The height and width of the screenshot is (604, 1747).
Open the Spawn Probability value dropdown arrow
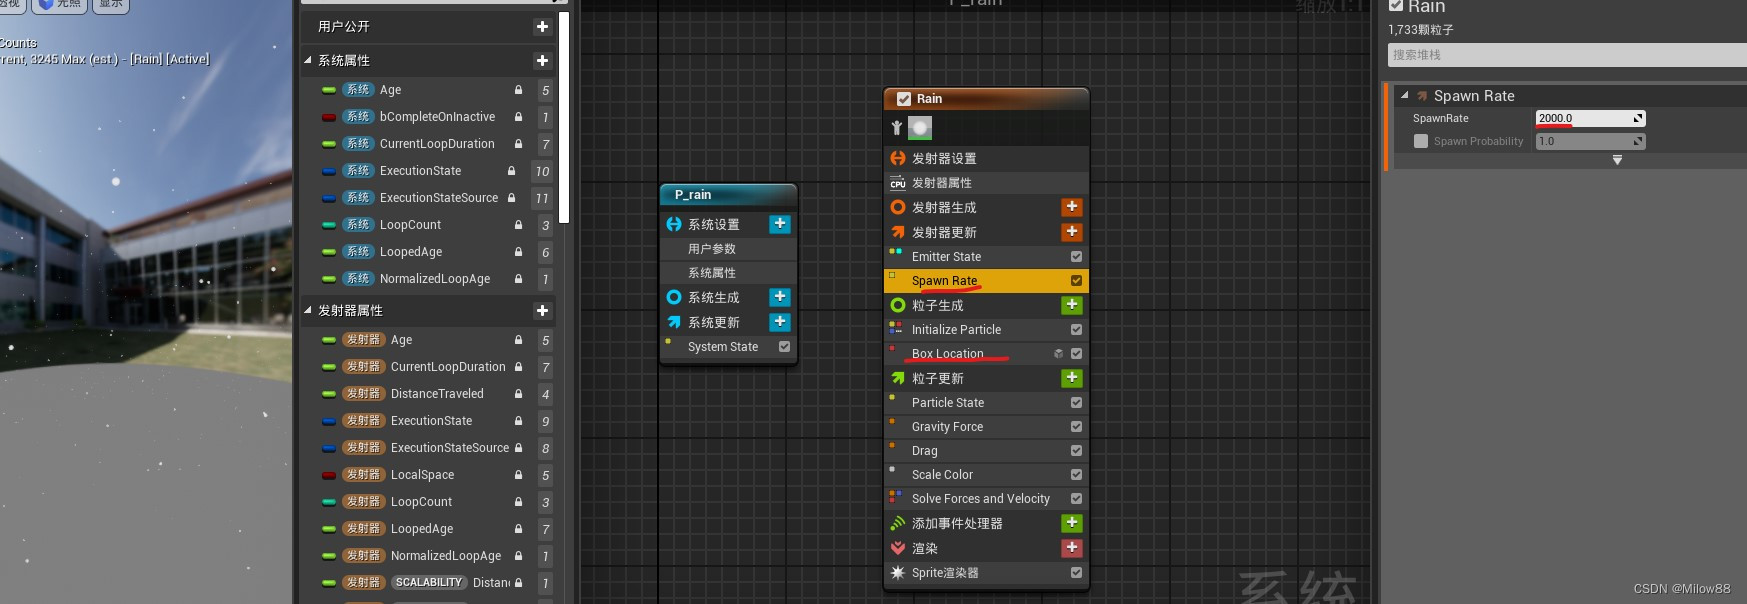pos(1638,142)
